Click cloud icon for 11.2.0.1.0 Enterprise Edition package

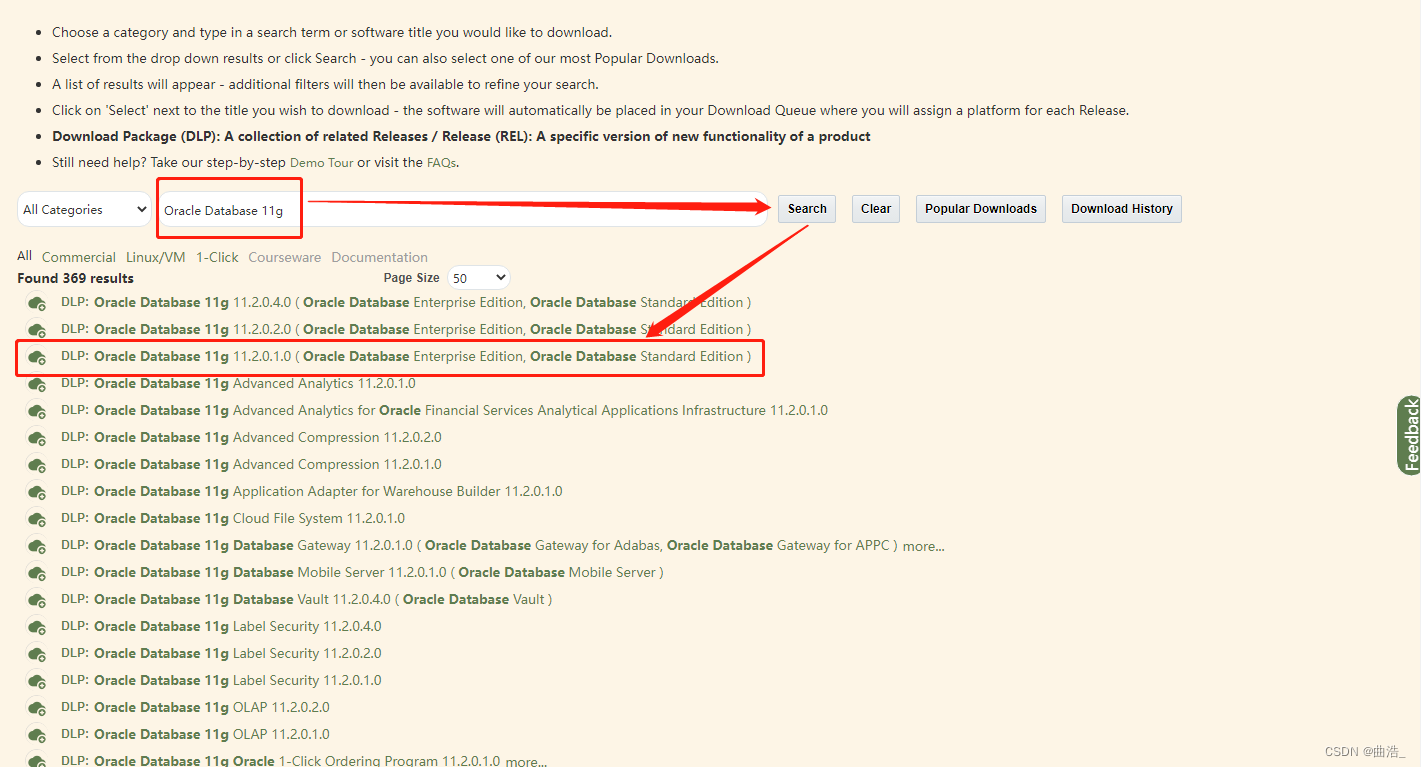tap(37, 357)
